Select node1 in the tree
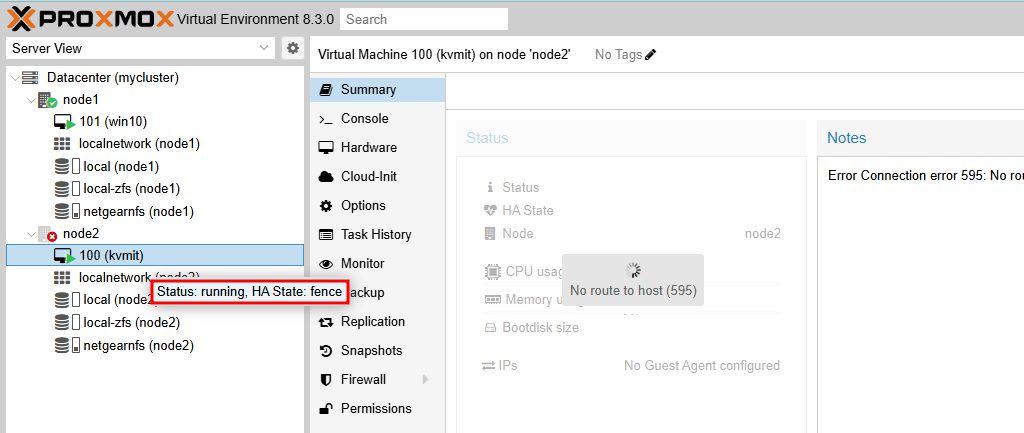Image resolution: width=1024 pixels, height=433 pixels. pos(80,100)
